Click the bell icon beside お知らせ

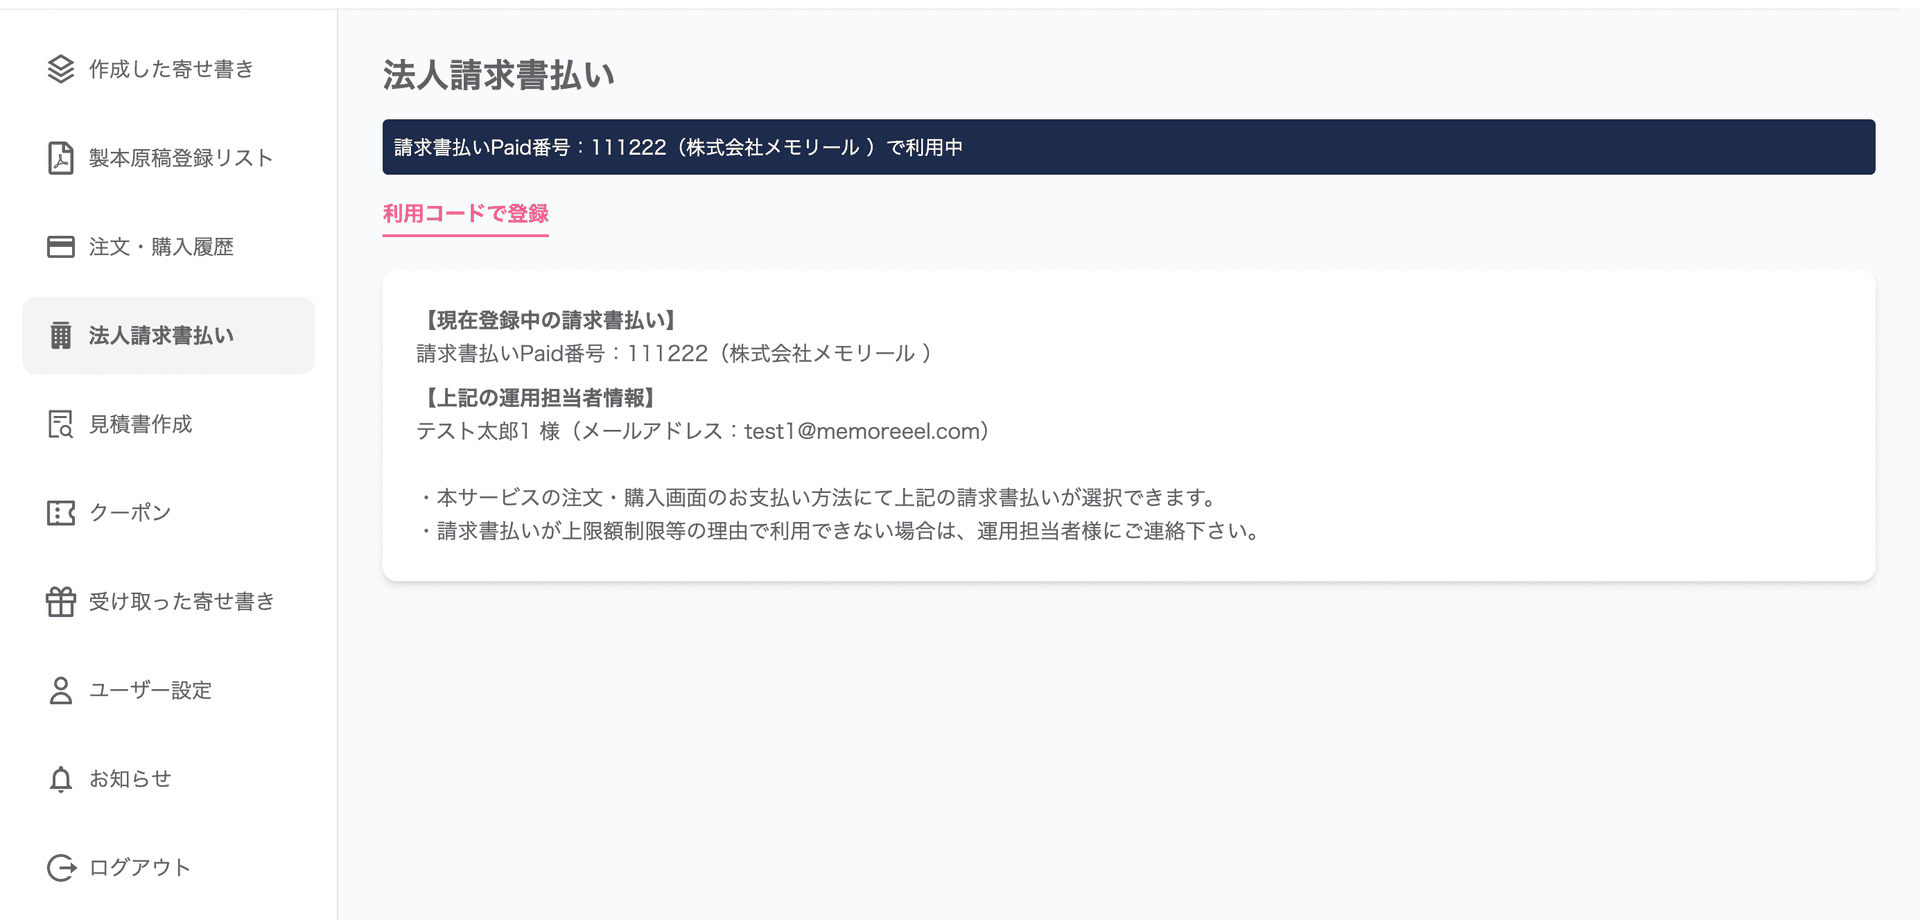coord(61,779)
